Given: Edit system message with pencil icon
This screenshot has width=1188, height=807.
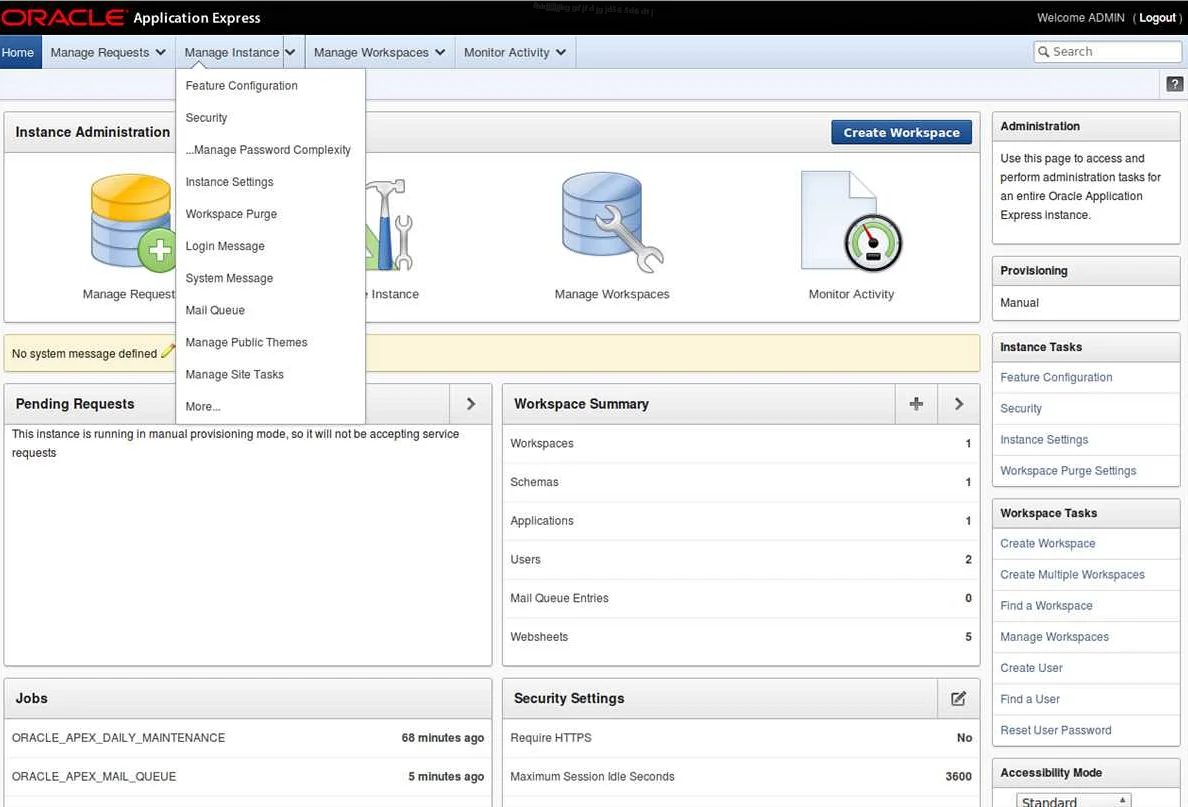Looking at the screenshot, I should (x=168, y=352).
